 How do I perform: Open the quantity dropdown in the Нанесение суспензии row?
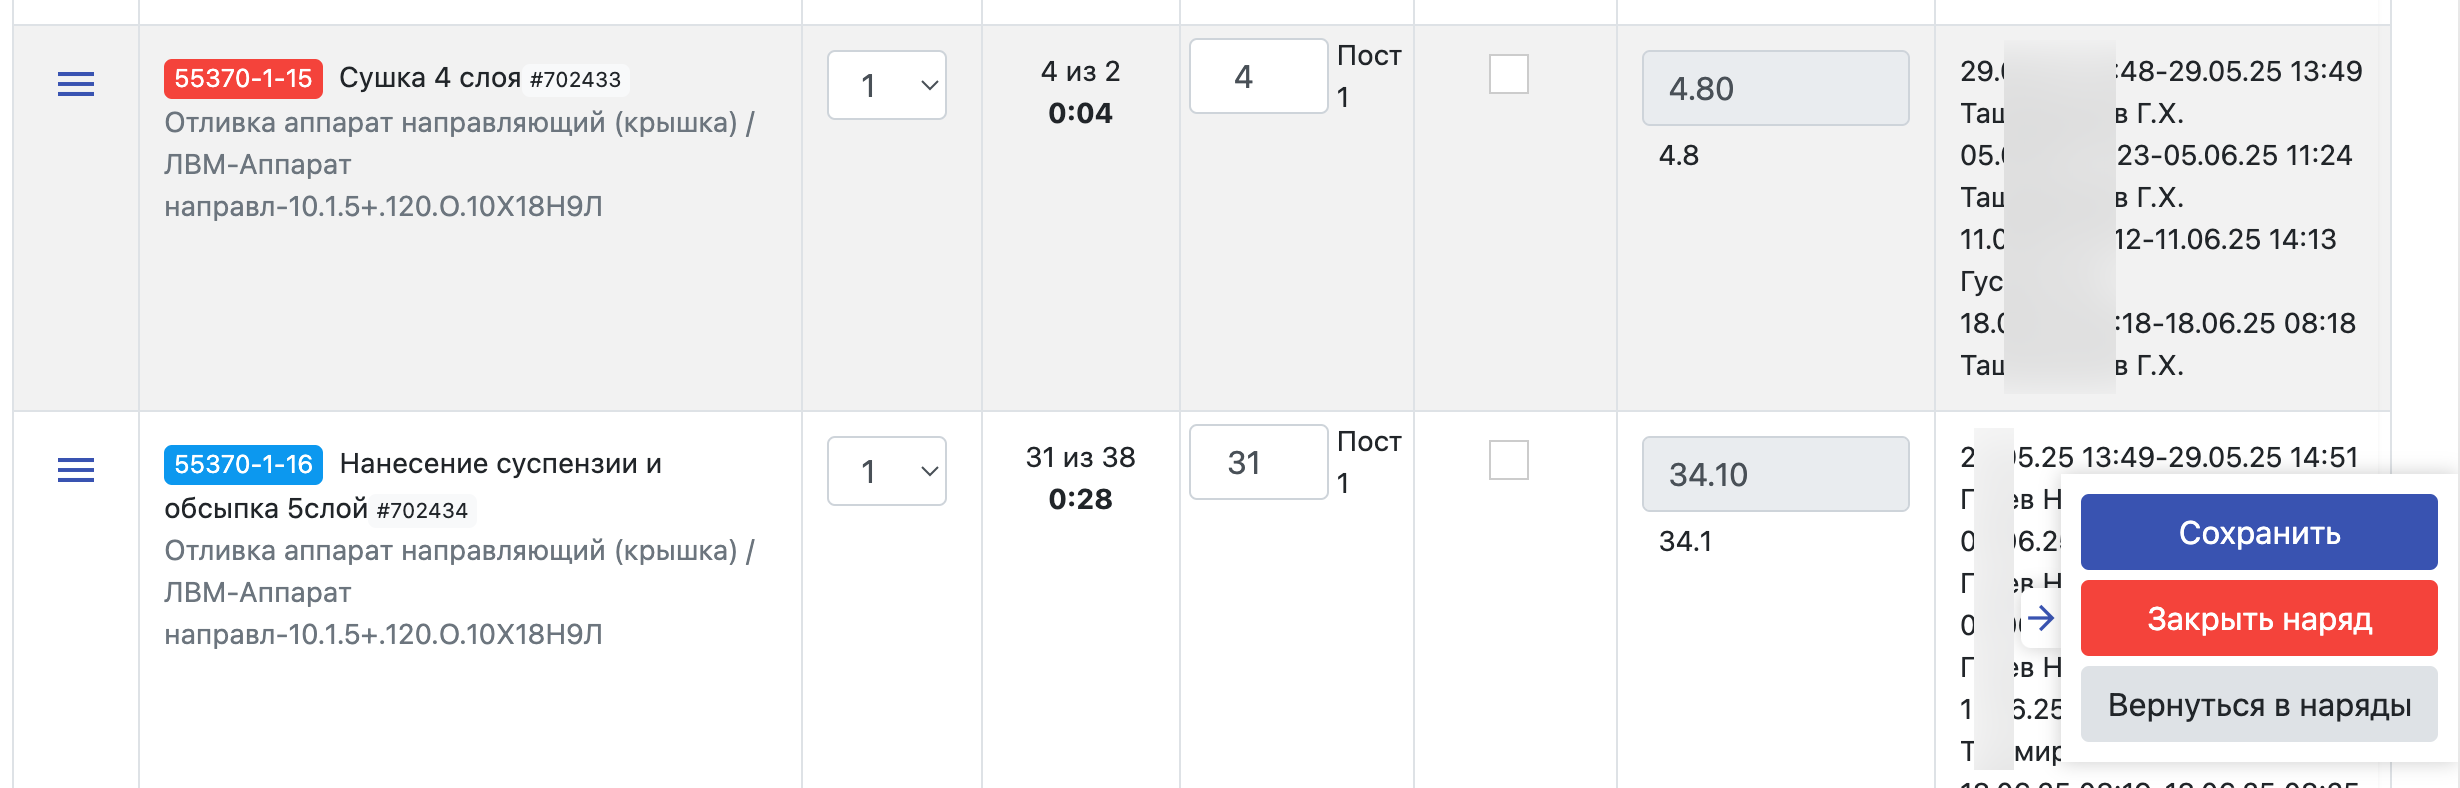point(887,471)
